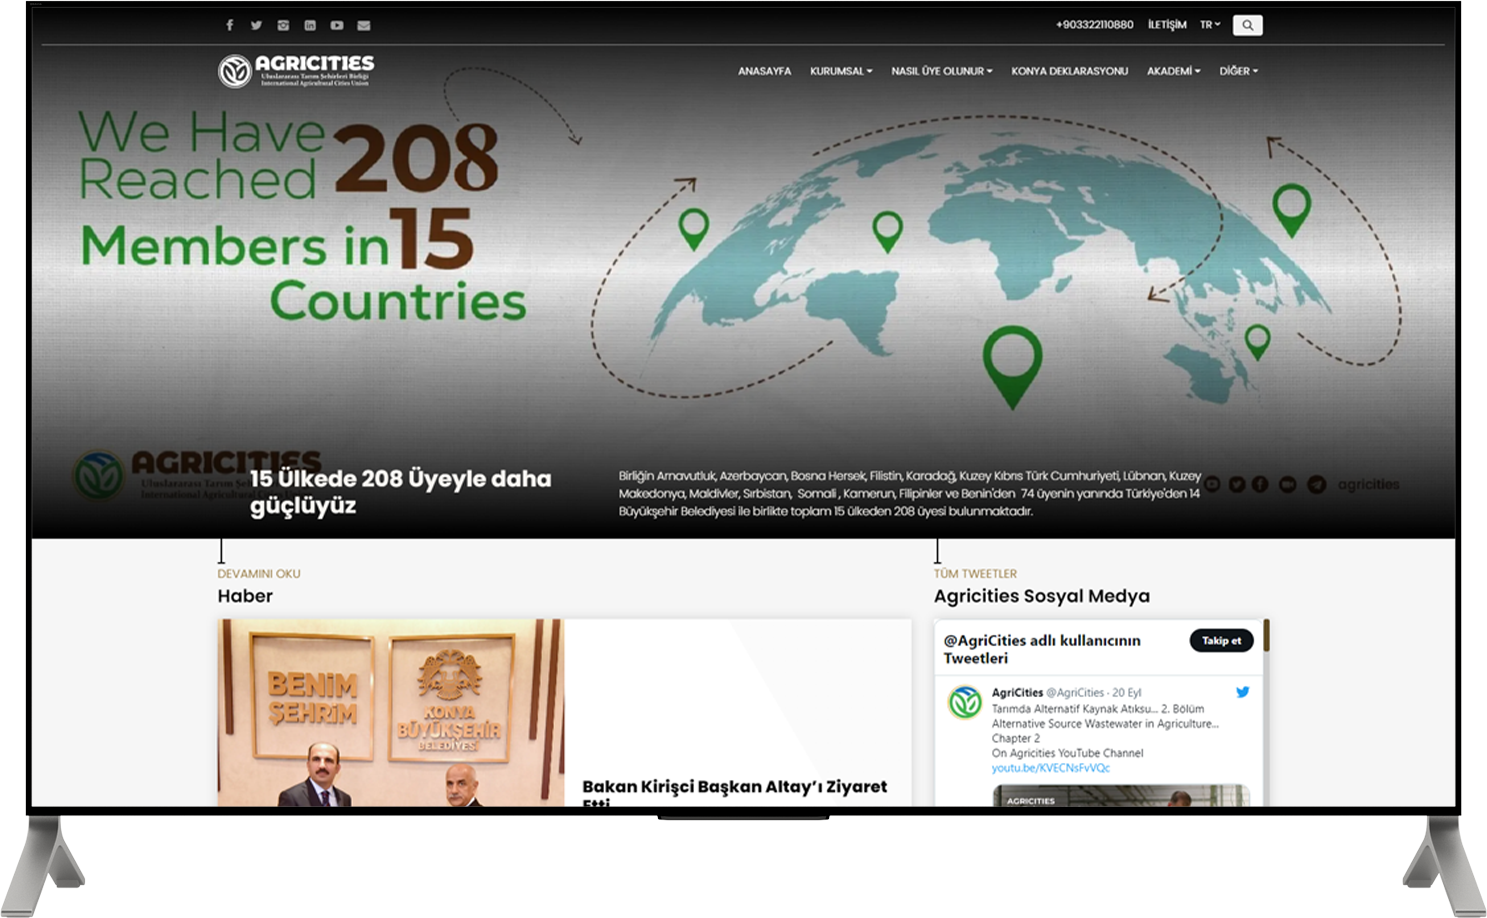
Task: Click the Takip et button
Action: 1221,641
